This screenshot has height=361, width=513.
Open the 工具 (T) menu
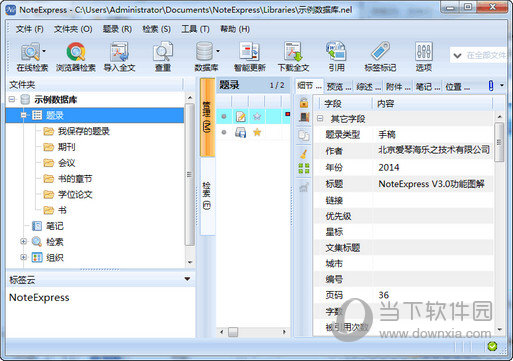pos(195,29)
